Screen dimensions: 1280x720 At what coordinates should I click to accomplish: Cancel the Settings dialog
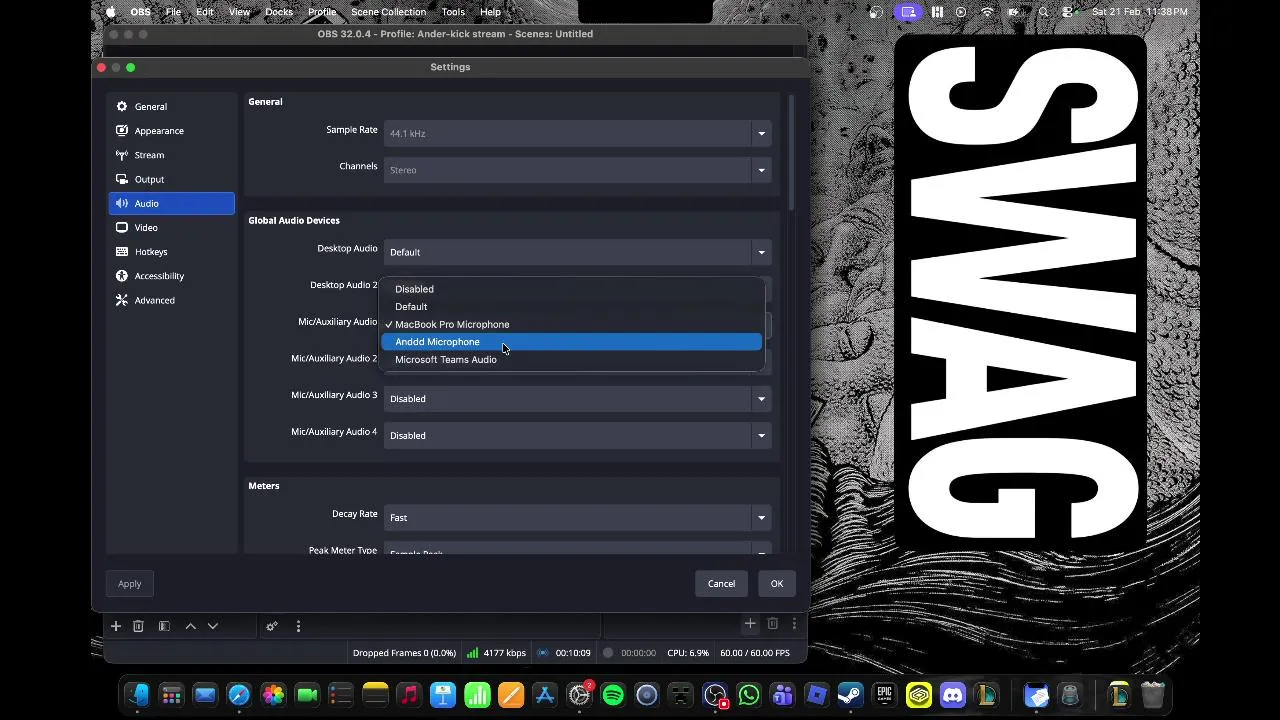721,584
